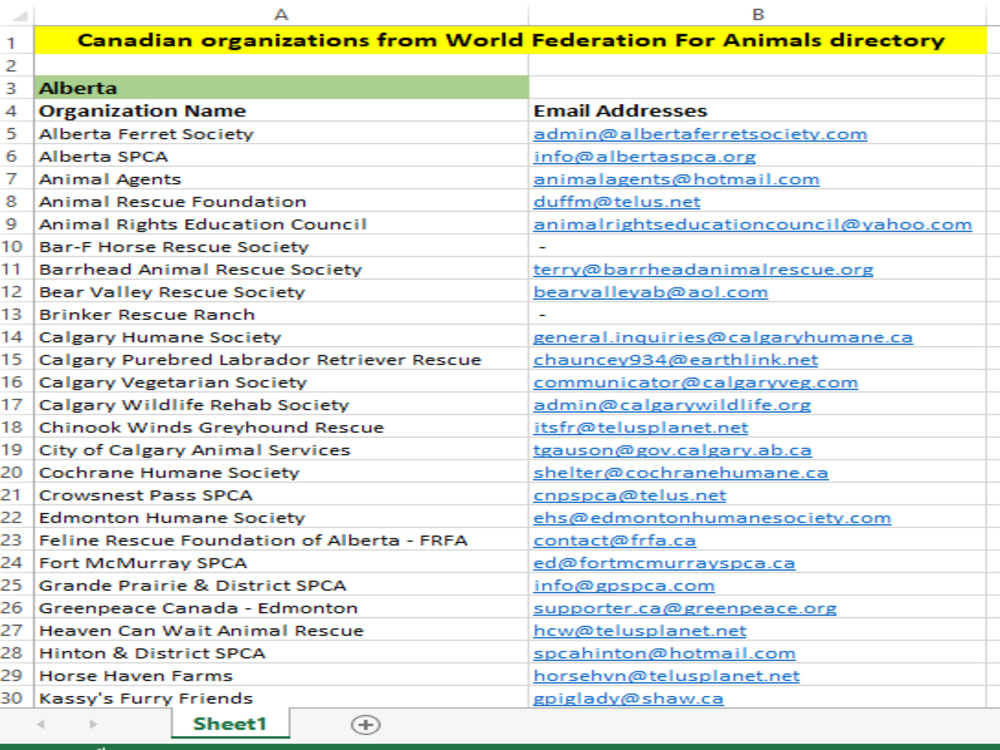The image size is (1000, 750).
Task: Select Calgary Purebred Labrador Retriever Rescue cell
Action: pos(281,360)
